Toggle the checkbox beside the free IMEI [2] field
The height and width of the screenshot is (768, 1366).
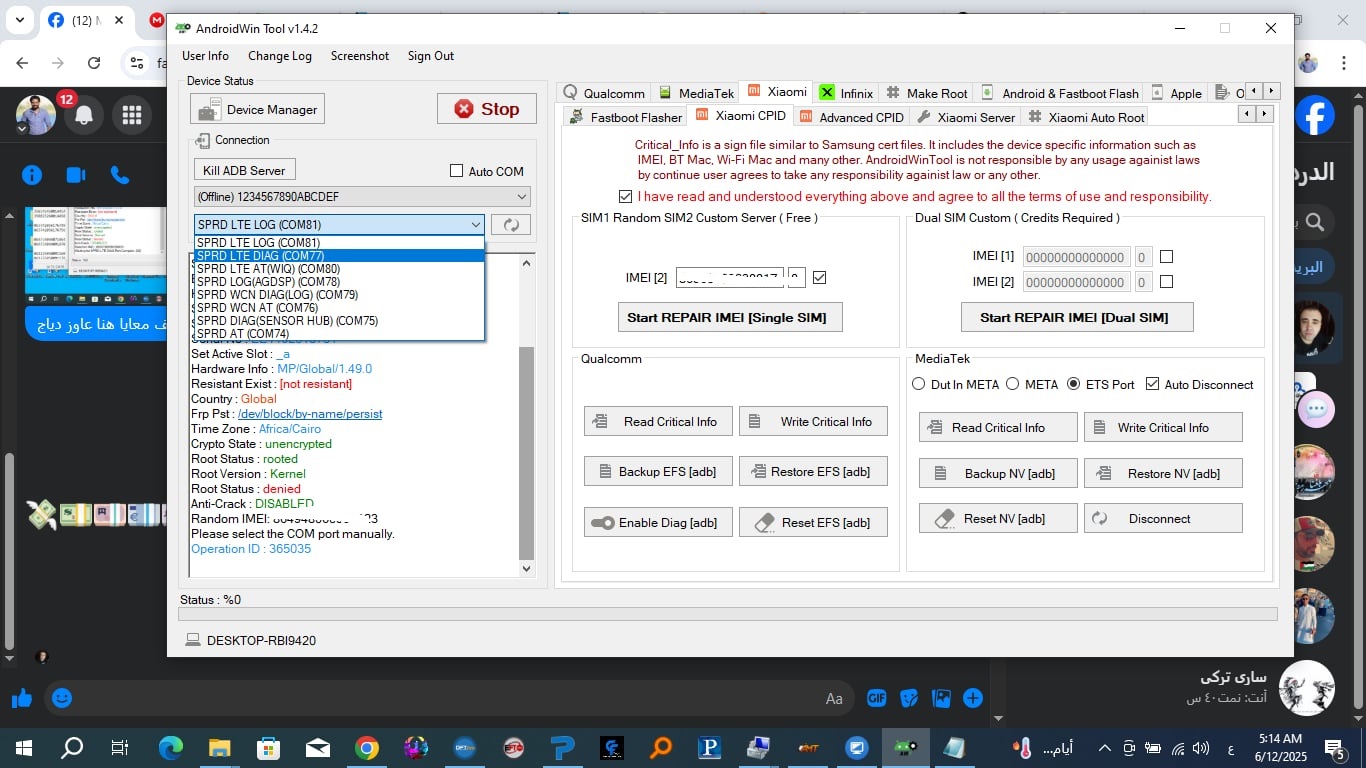[820, 277]
